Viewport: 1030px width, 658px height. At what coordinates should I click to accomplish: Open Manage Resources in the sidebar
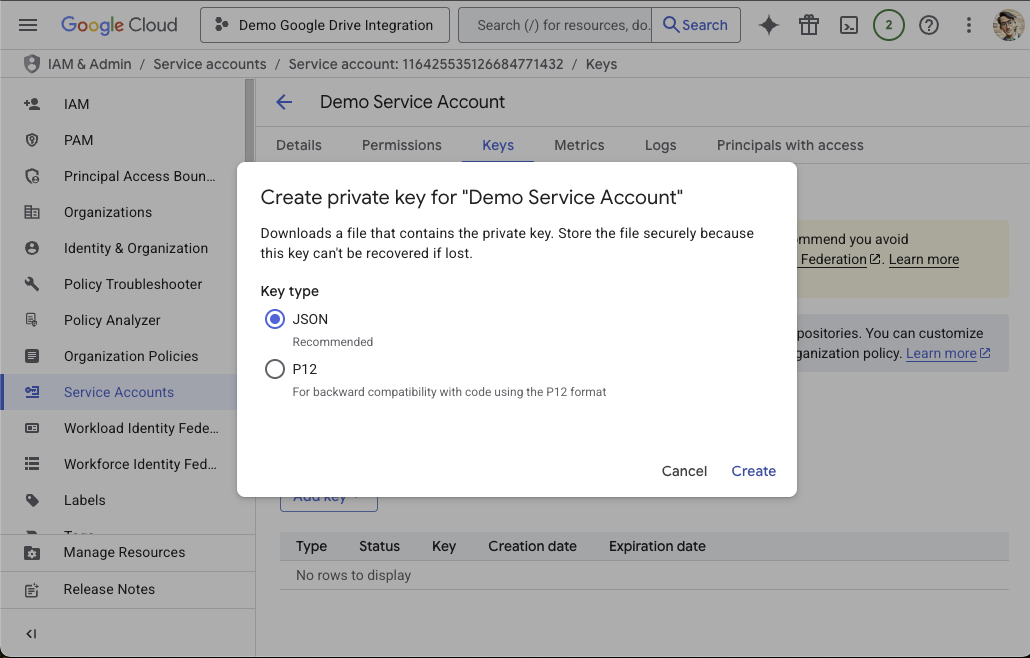click(127, 553)
